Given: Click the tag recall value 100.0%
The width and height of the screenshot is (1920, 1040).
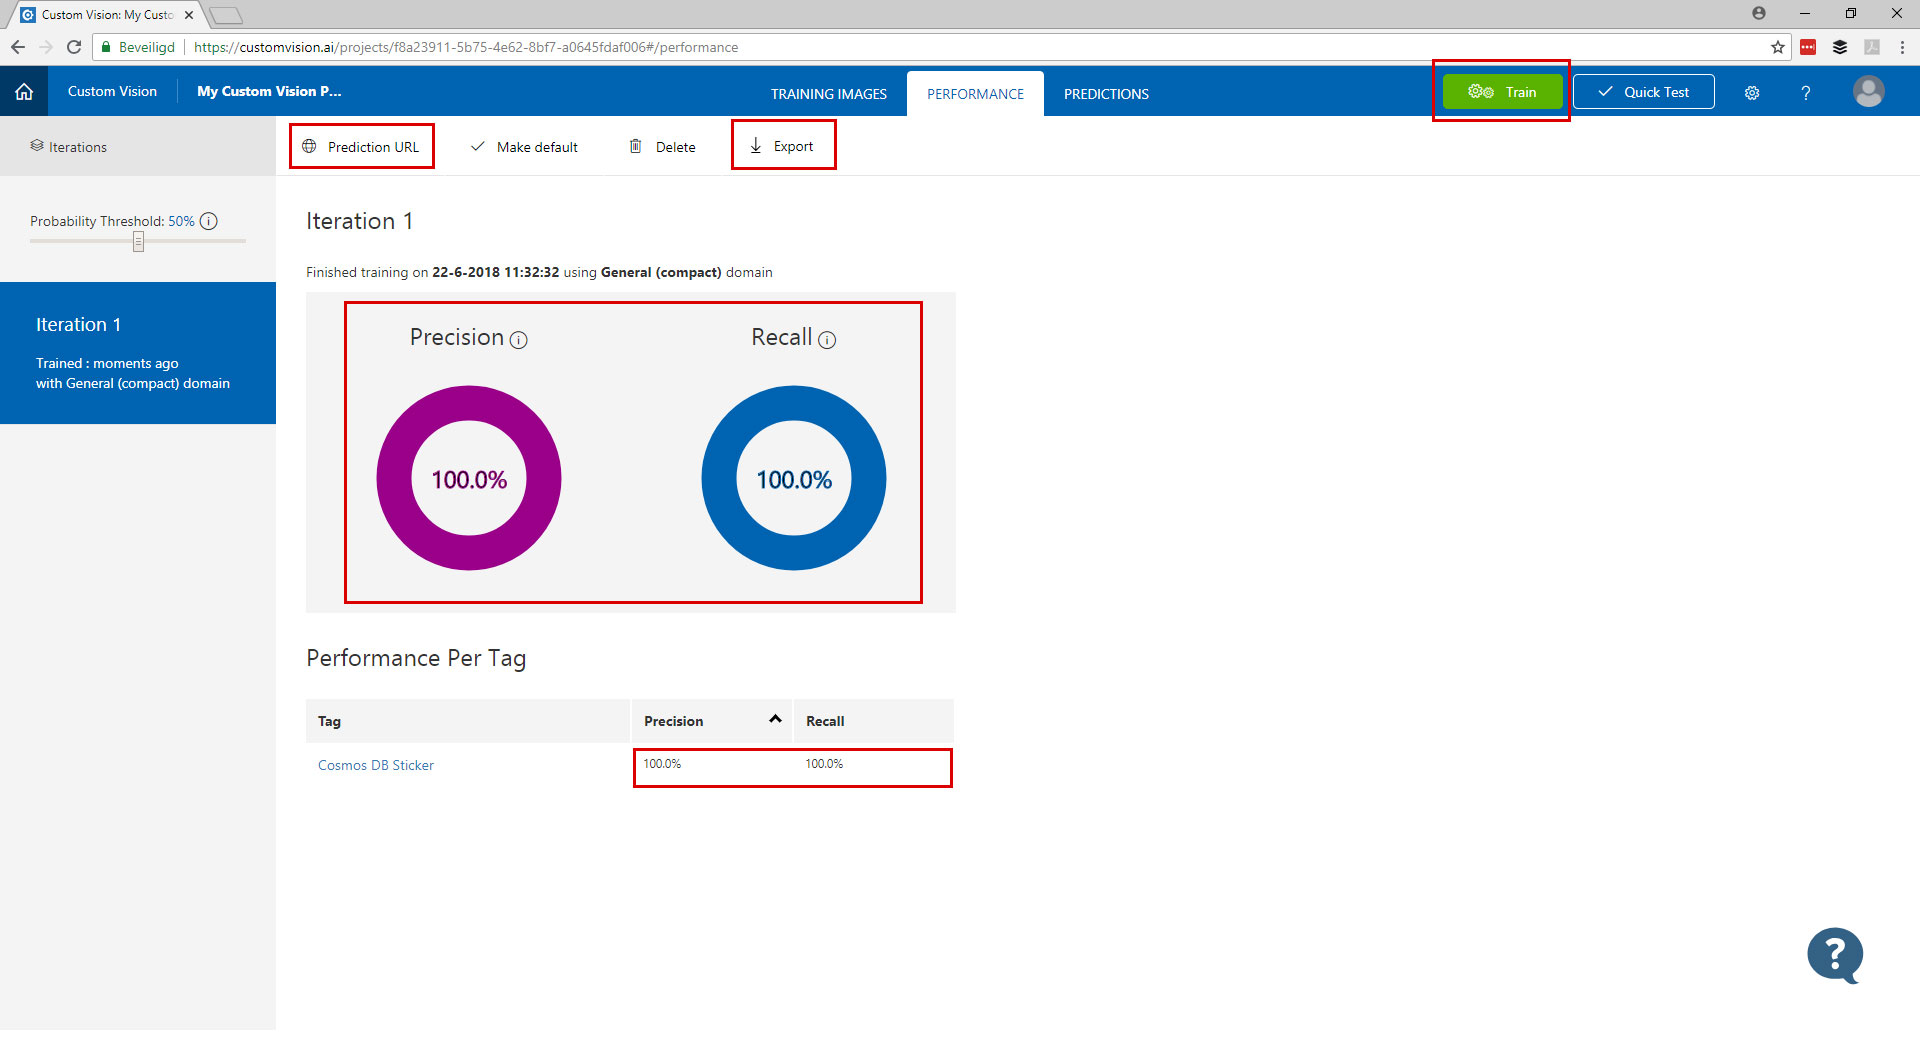Looking at the screenshot, I should (x=824, y=764).
